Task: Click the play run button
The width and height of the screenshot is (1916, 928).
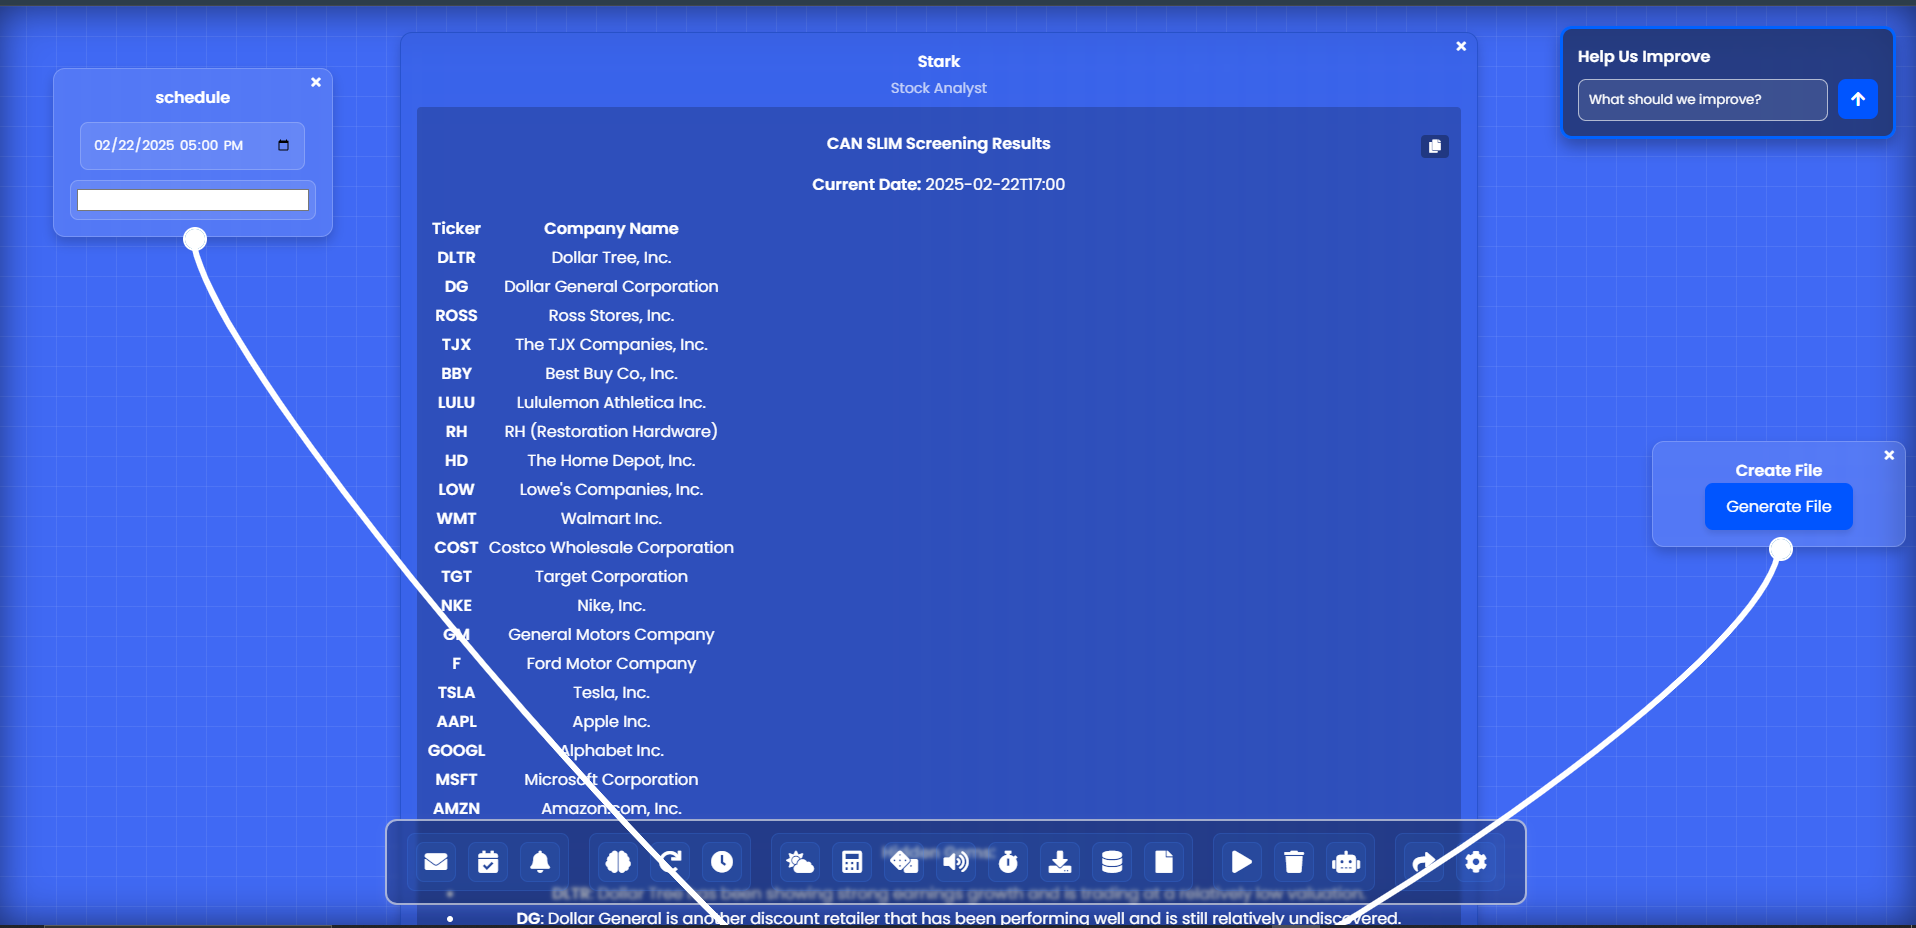Action: coord(1242,862)
